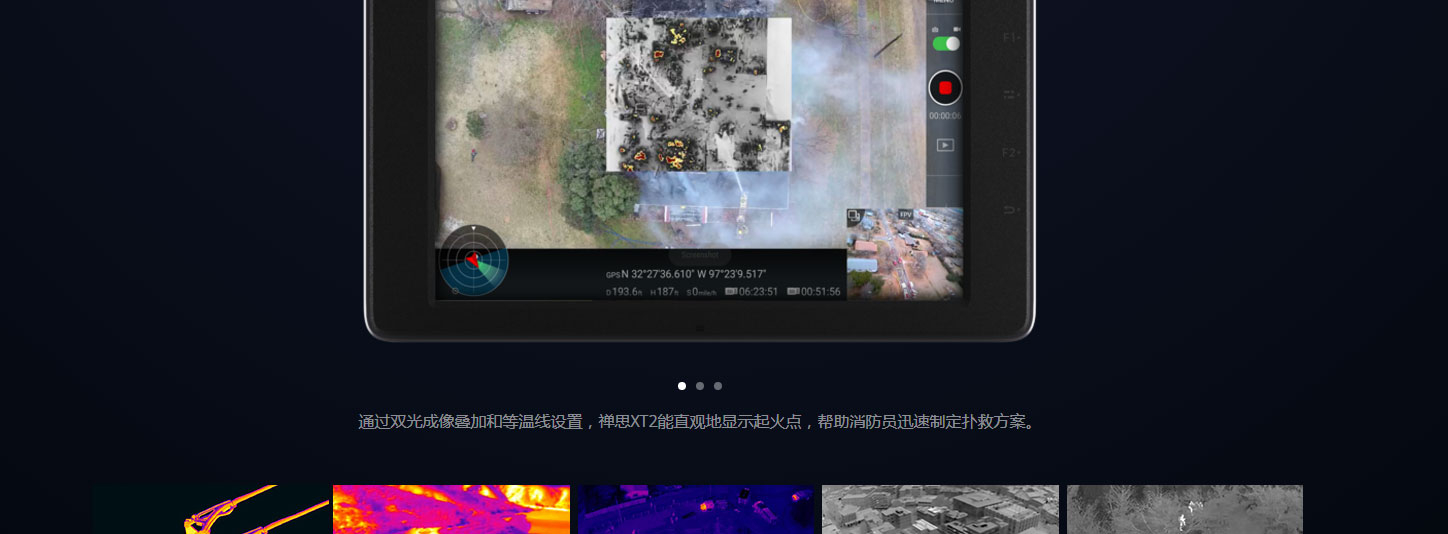Open the blue-purple thermal thumbnail
The width and height of the screenshot is (1448, 534).
point(696,510)
